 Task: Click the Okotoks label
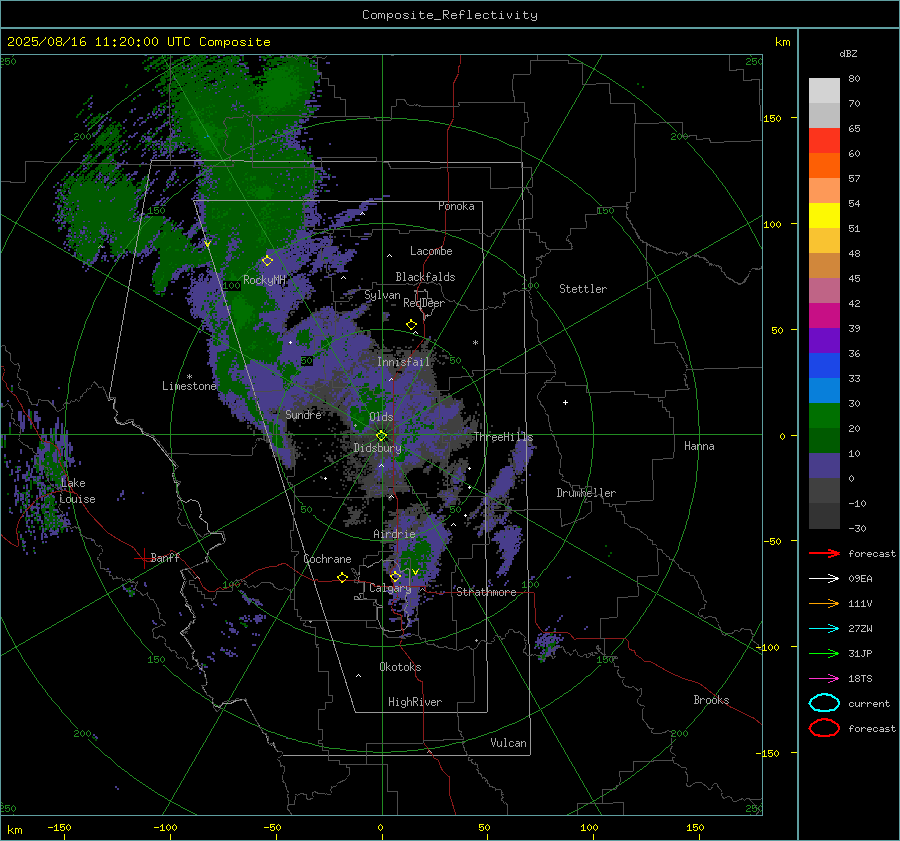coord(400,667)
